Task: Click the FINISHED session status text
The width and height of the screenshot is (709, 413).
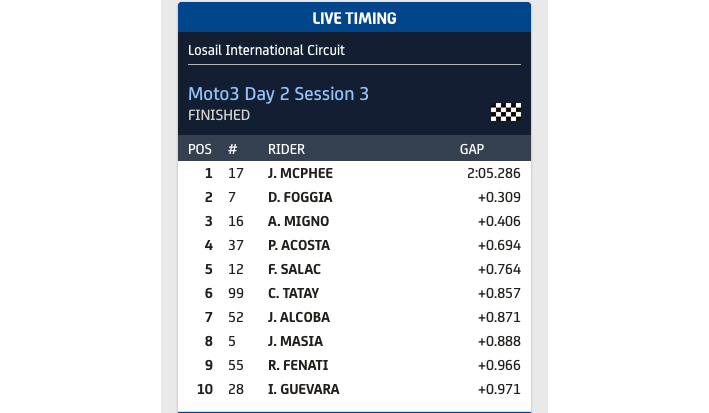Action: coord(219,115)
